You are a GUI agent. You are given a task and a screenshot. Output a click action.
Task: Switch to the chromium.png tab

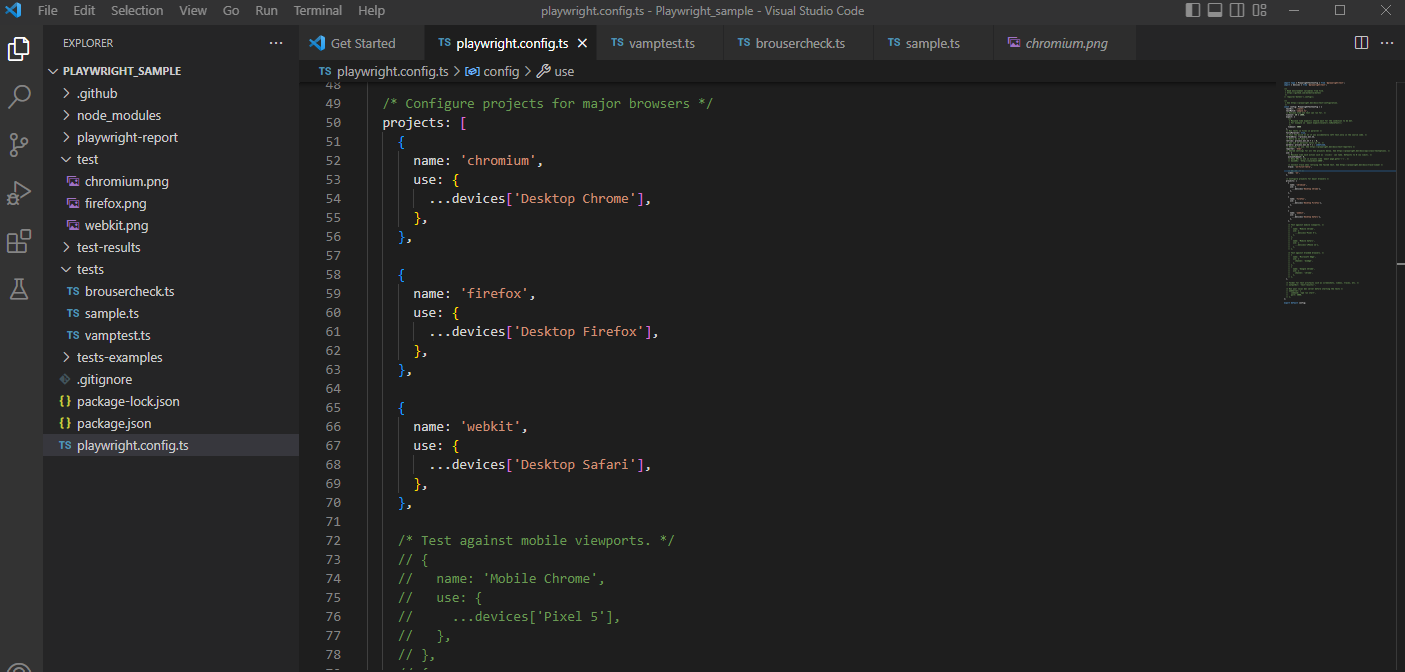(1066, 43)
